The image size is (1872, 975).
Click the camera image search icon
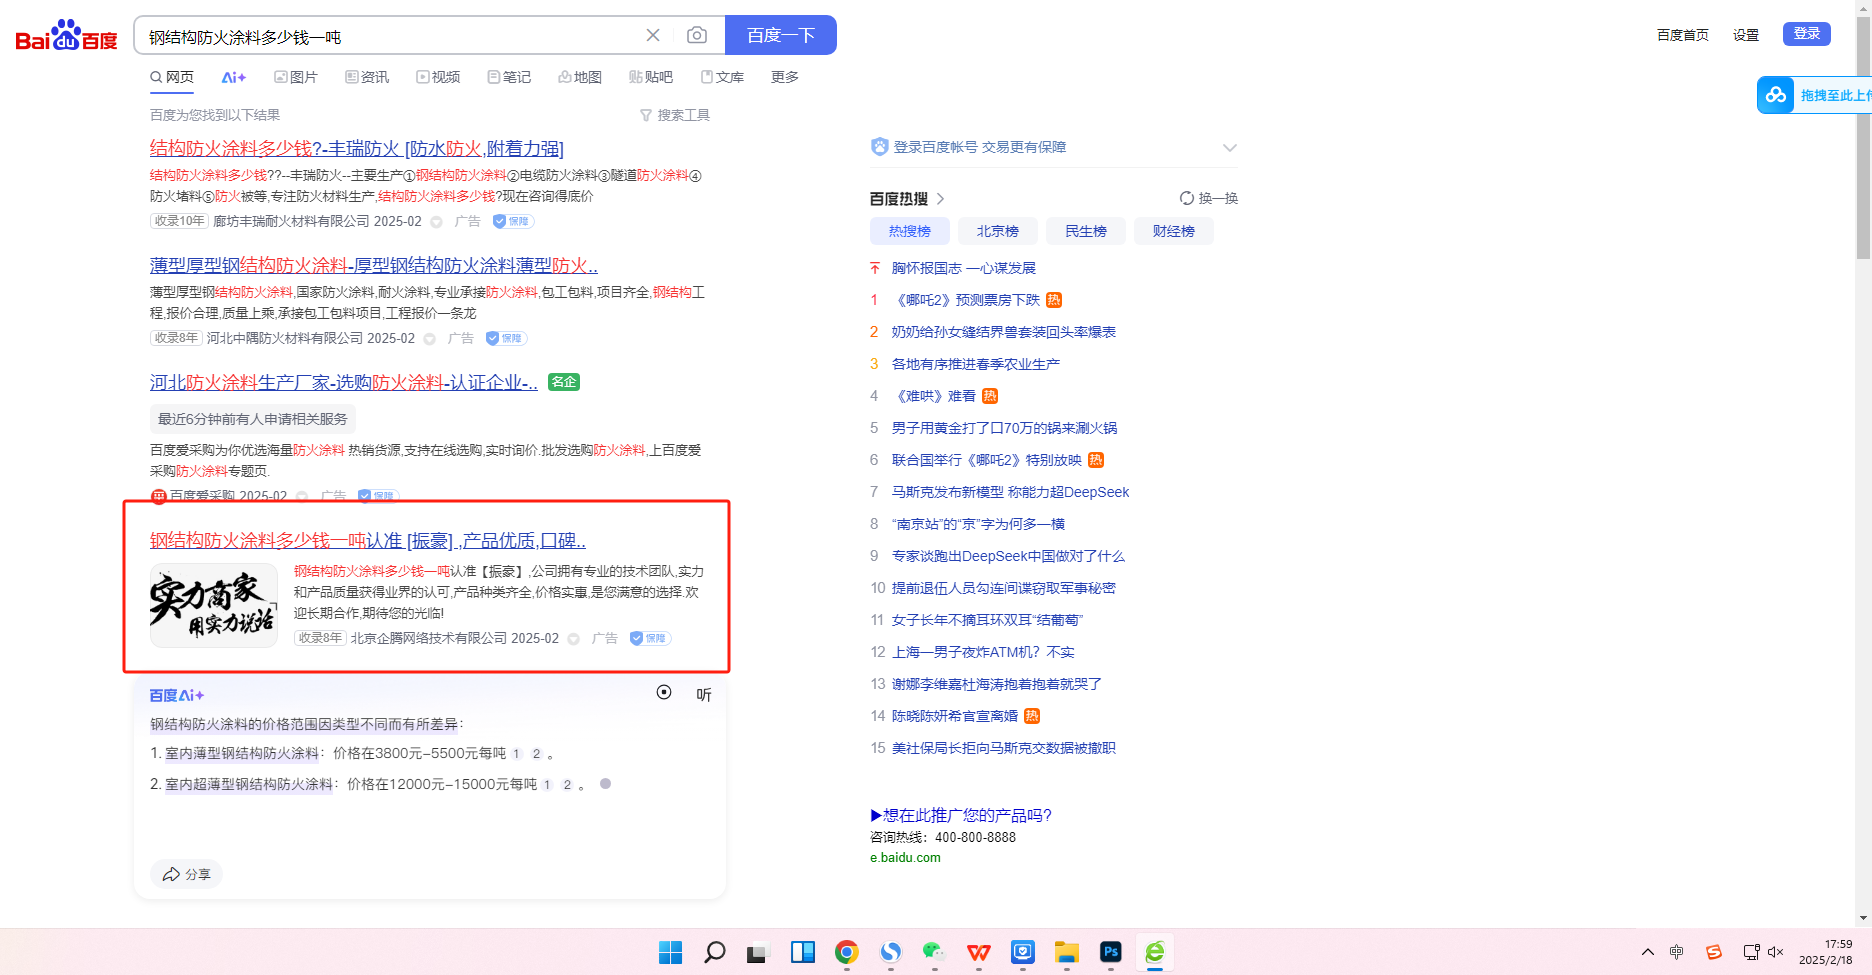pyautogui.click(x=697, y=36)
